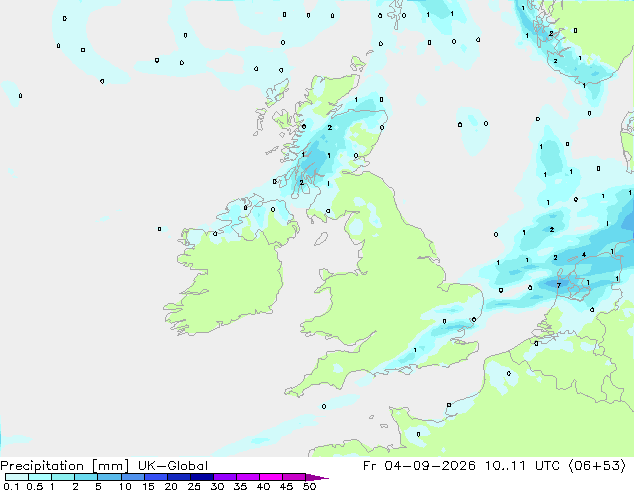Select the 5–10 mm legend color box
The image size is (634, 490).
(x=109, y=477)
